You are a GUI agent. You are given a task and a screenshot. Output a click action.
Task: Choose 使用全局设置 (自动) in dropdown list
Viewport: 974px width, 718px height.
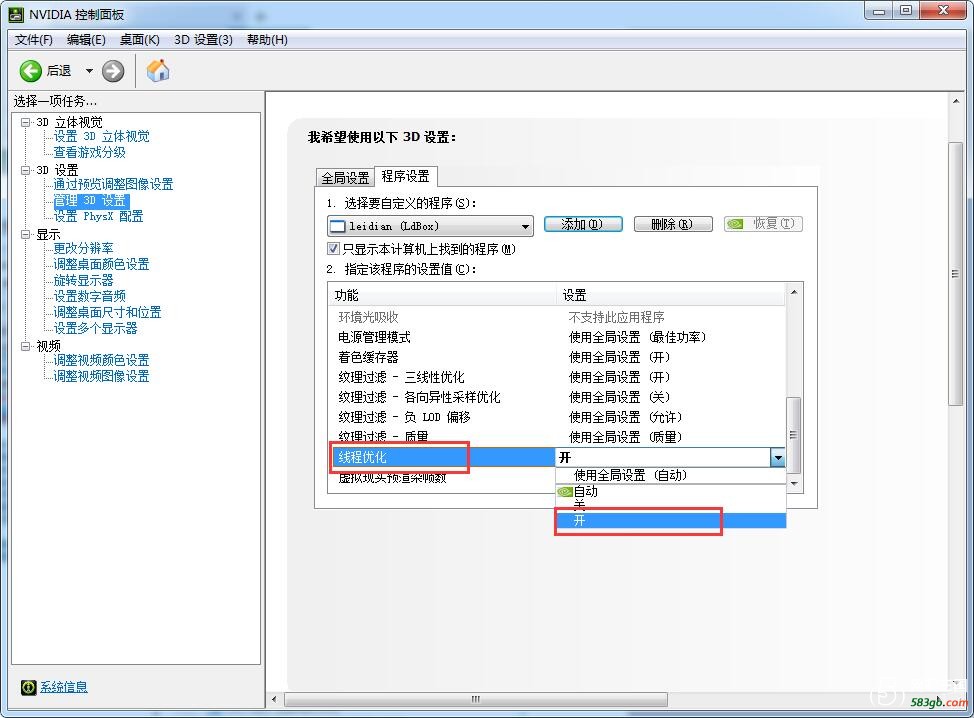671,476
